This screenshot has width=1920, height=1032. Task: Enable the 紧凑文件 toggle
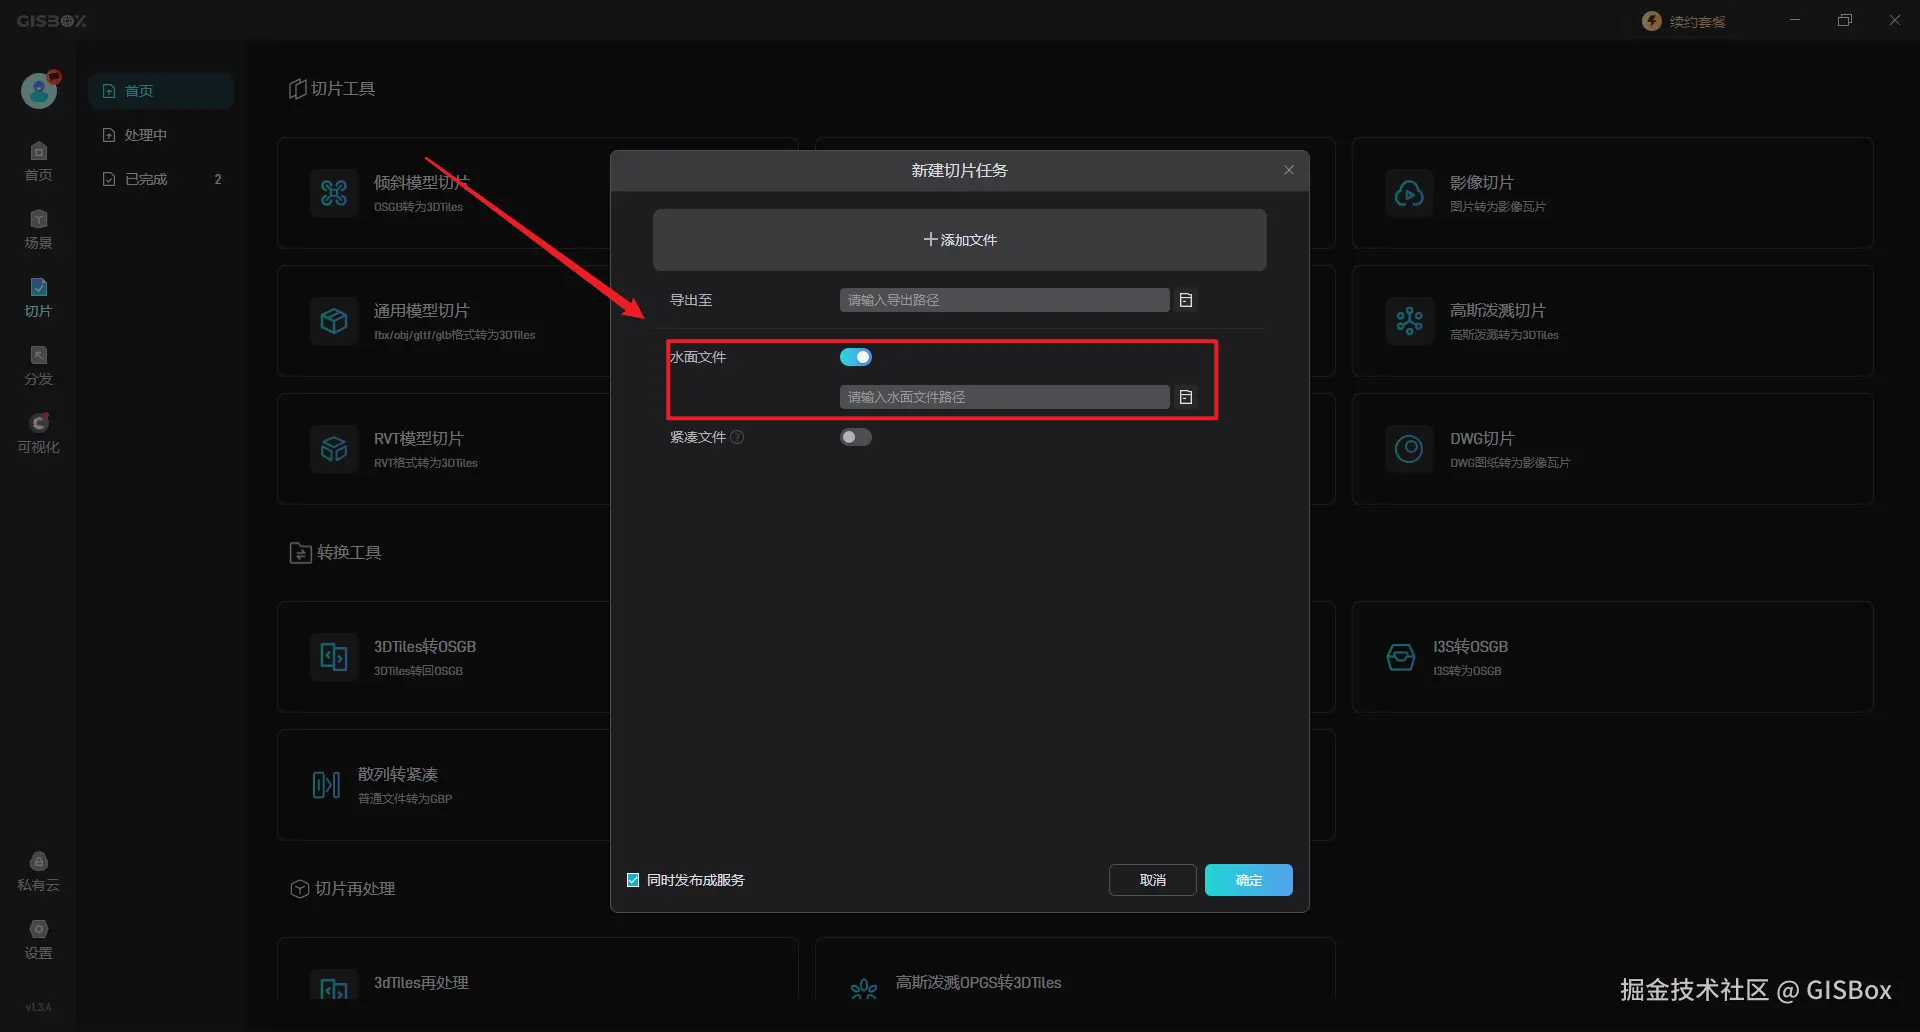(856, 437)
